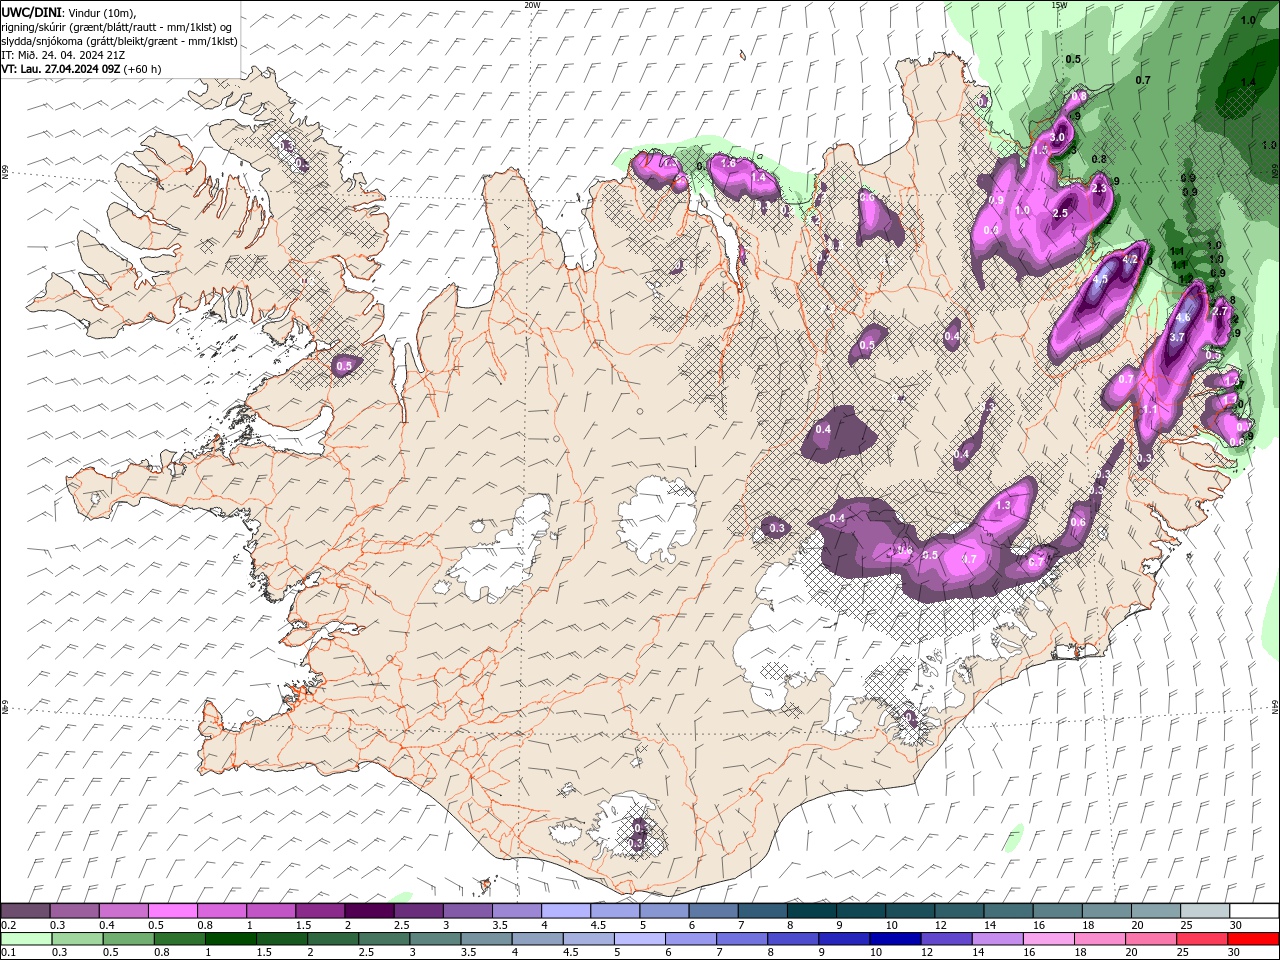The image size is (1280, 960).
Task: Pick the white 30 swatch in snow scale
Action: click(x=1255, y=910)
